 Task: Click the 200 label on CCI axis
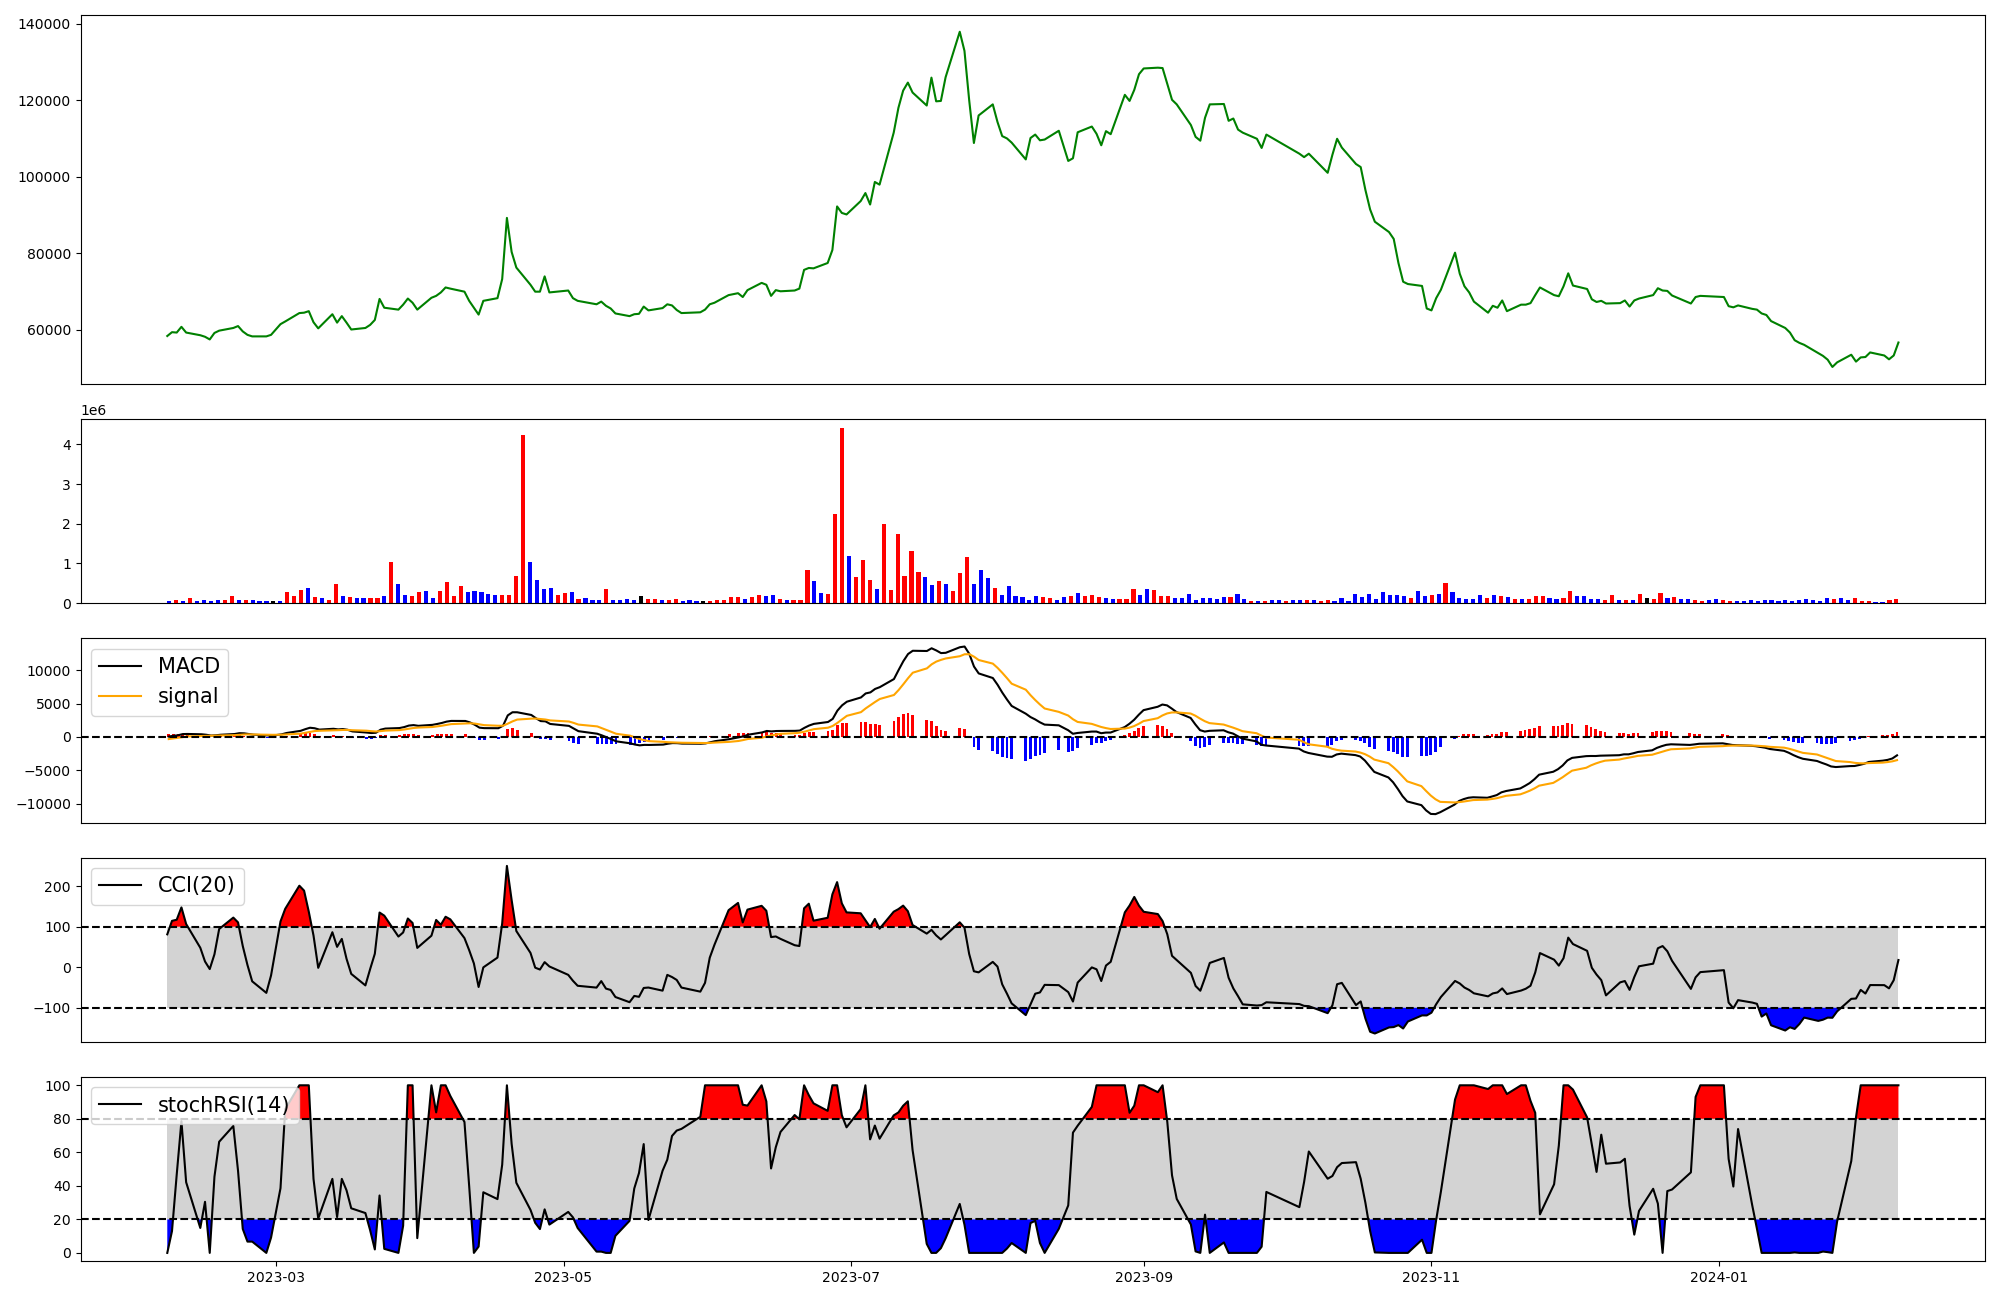click(57, 888)
